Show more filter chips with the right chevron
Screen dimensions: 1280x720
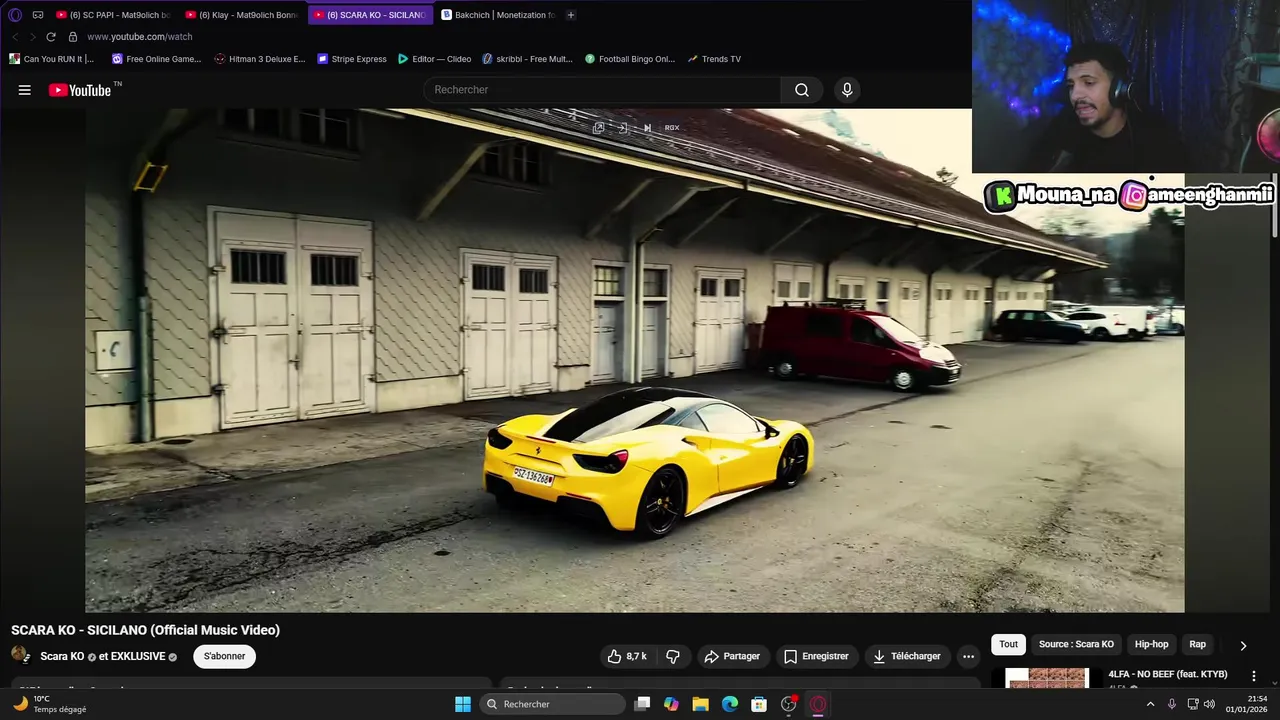[x=1243, y=645]
